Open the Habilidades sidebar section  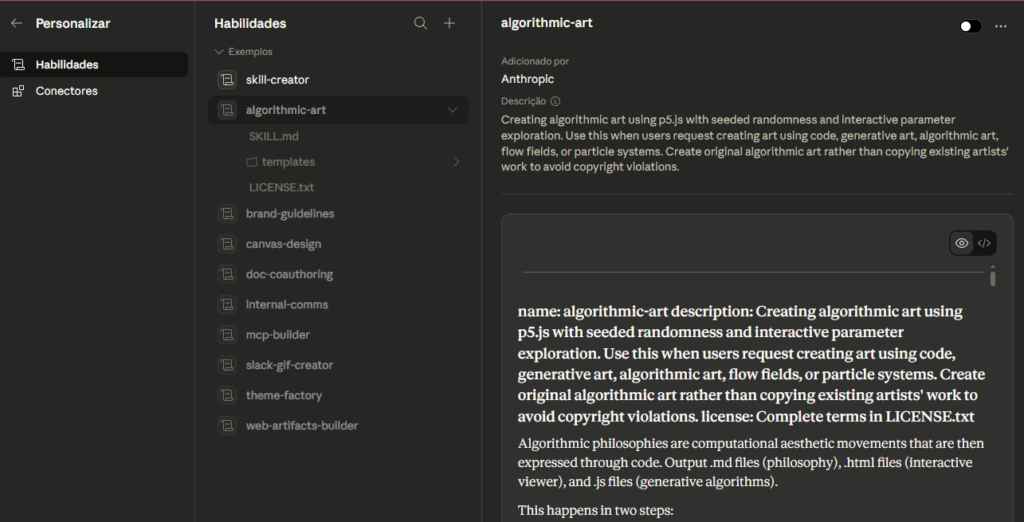click(94, 65)
